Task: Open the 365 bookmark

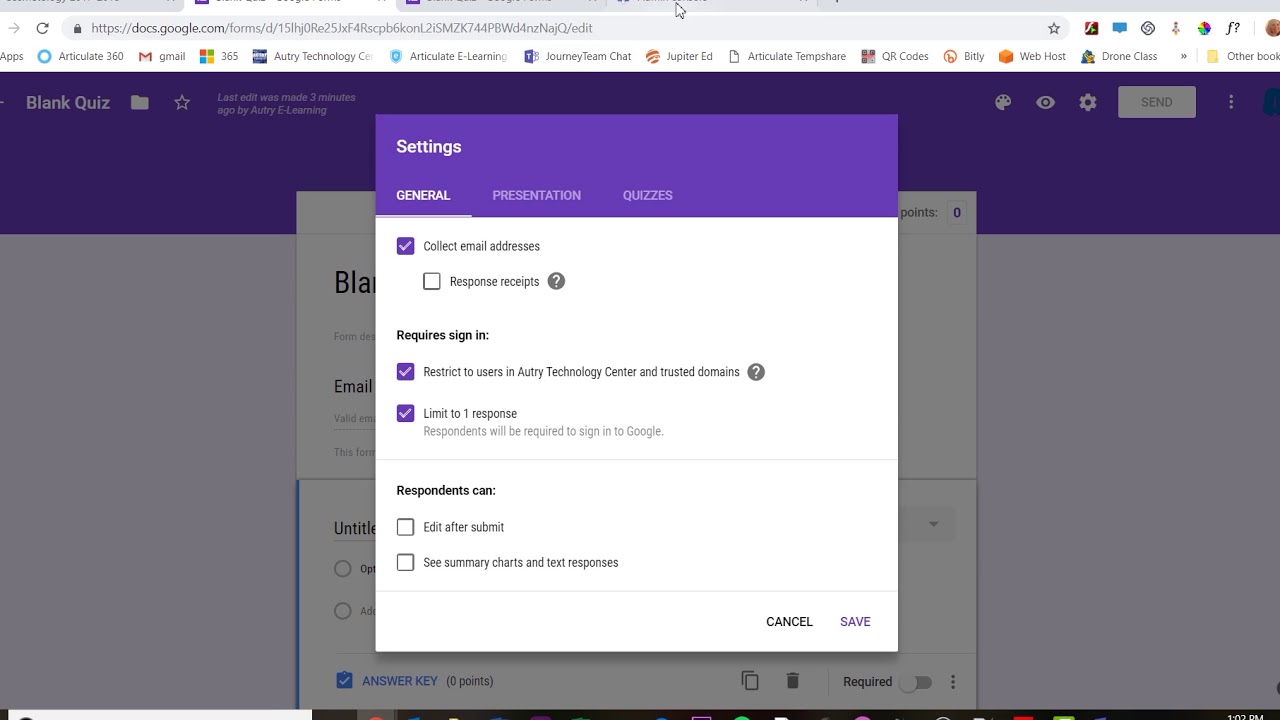Action: tap(218, 56)
